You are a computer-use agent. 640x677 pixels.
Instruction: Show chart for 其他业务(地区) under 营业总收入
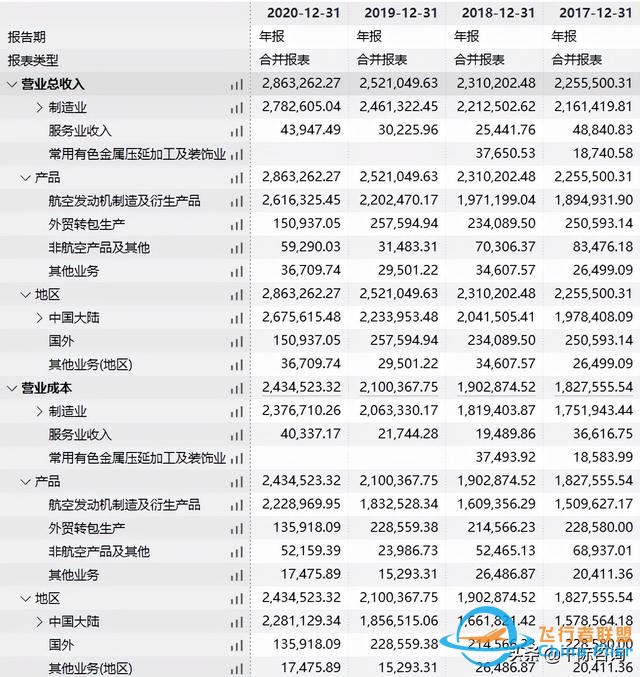pos(237,365)
